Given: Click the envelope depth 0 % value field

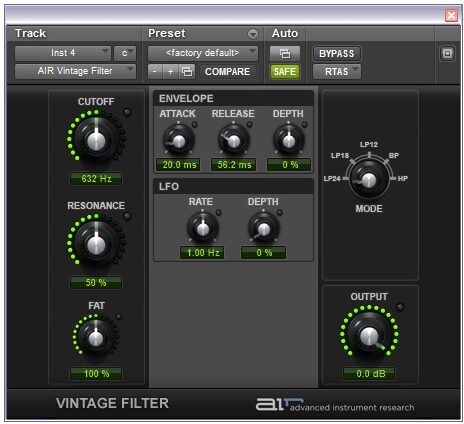Looking at the screenshot, I should click(x=289, y=165).
